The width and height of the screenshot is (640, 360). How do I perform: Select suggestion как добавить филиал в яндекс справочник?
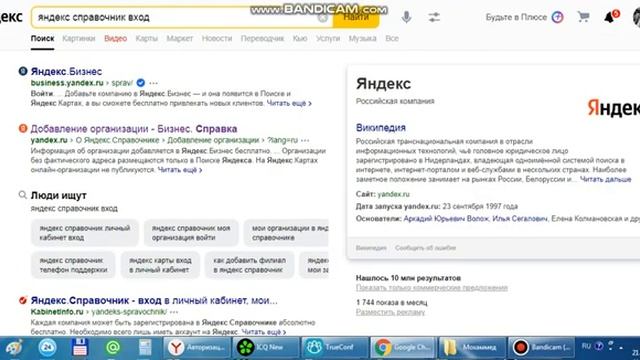pos(249,265)
